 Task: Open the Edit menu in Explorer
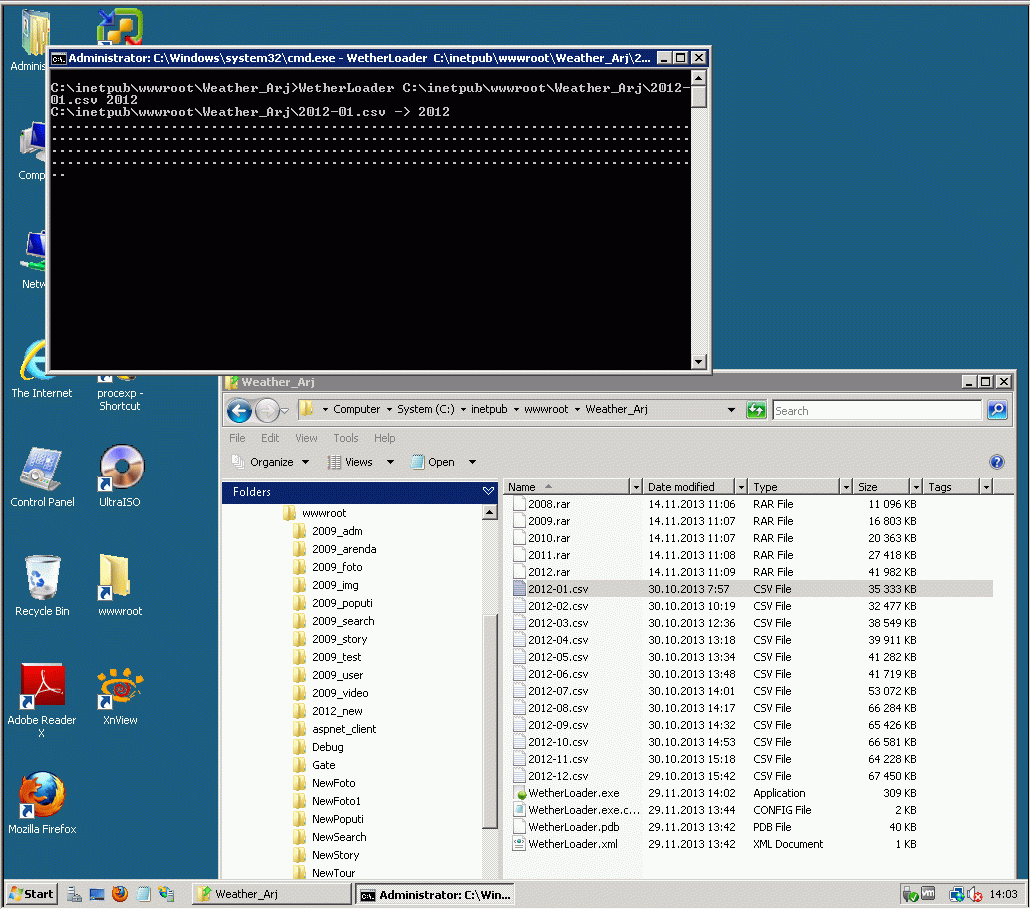(x=270, y=438)
